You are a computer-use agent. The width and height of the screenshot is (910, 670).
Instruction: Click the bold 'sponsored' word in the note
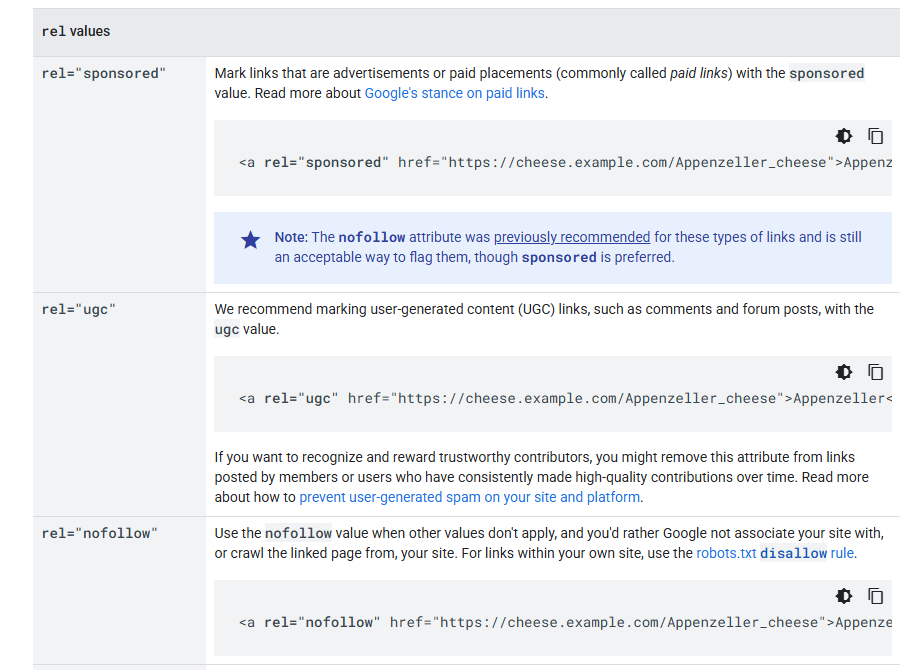[x=559, y=258]
